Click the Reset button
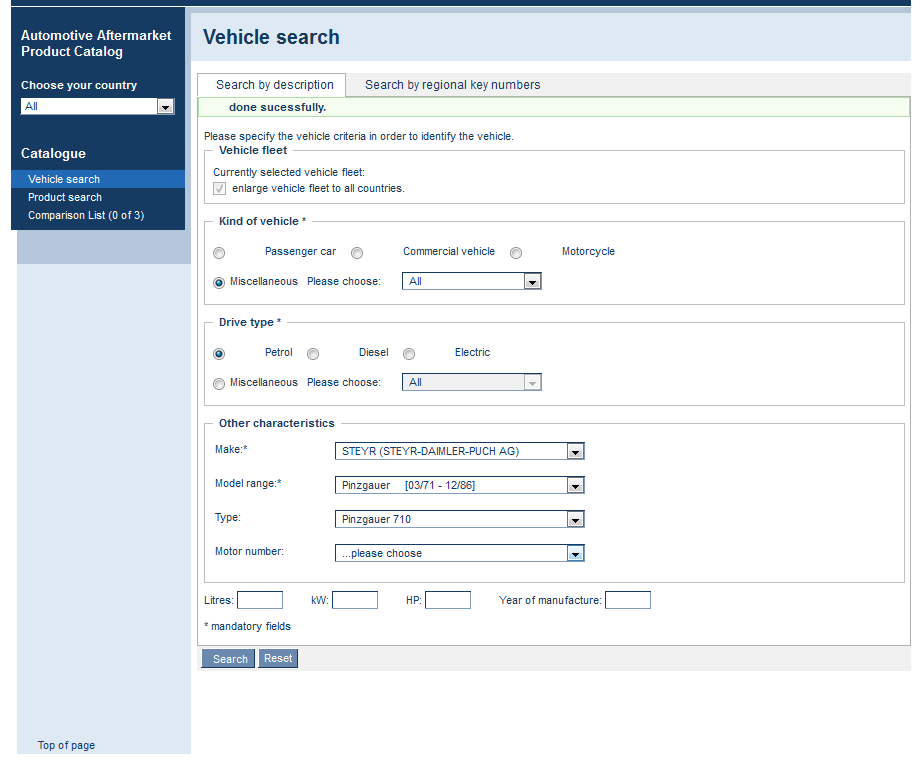This screenshot has height=784, width=920. click(278, 658)
